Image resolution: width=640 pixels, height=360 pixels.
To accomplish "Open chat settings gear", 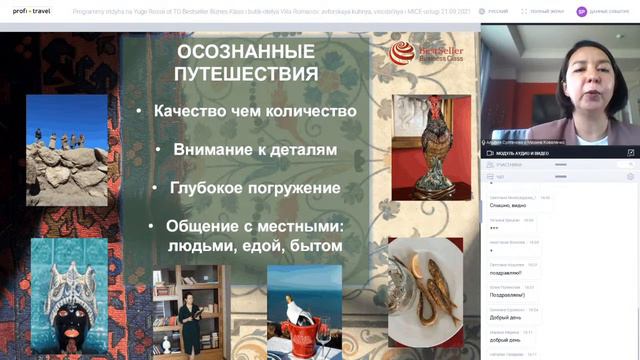I will click(x=631, y=177).
